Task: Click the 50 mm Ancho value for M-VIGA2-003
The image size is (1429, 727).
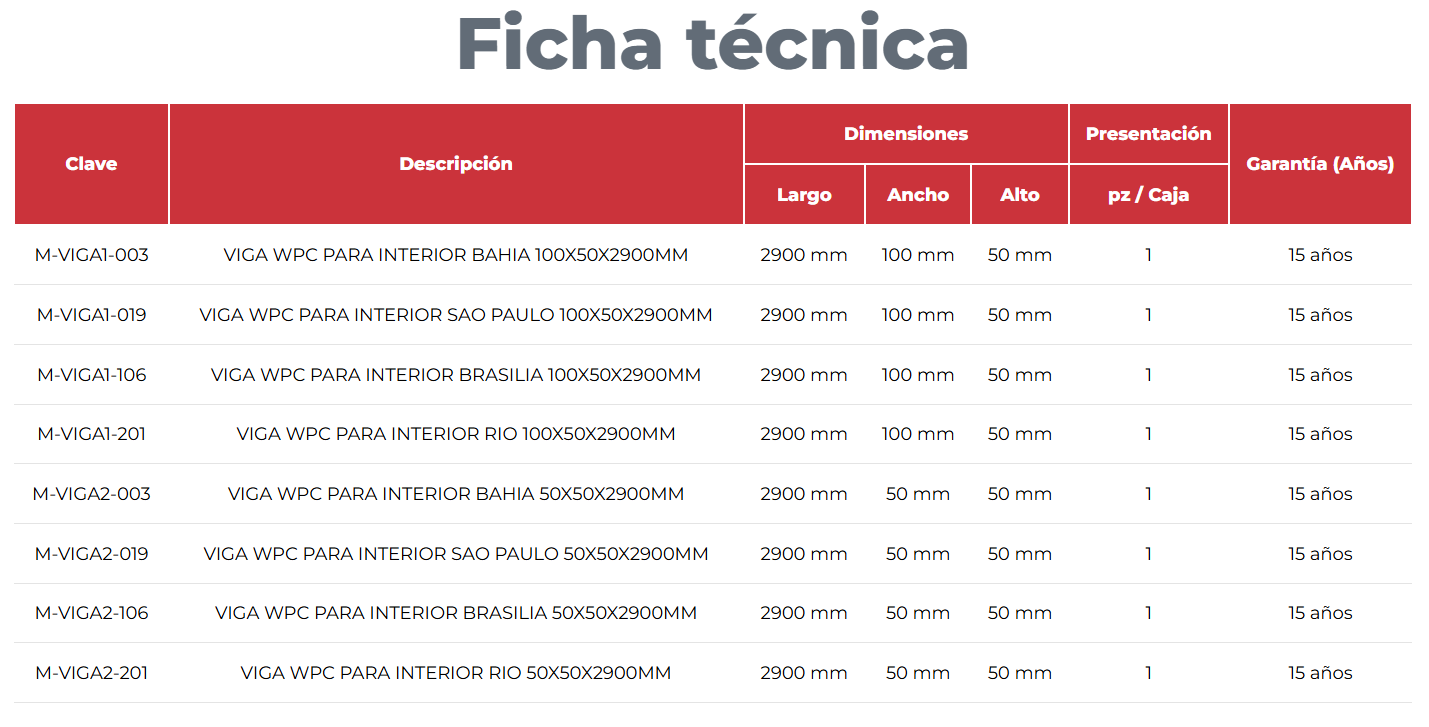Action: [x=918, y=494]
